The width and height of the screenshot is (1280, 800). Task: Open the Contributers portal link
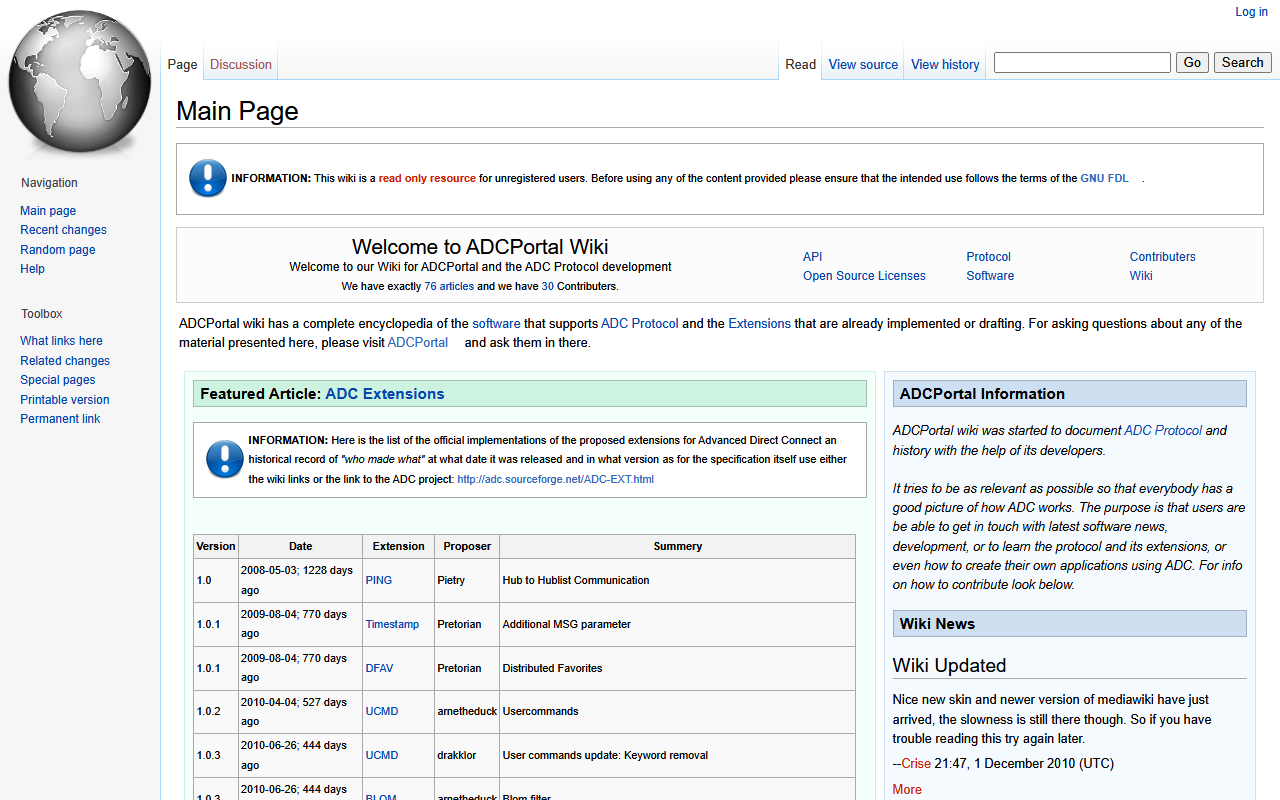[x=1163, y=257]
